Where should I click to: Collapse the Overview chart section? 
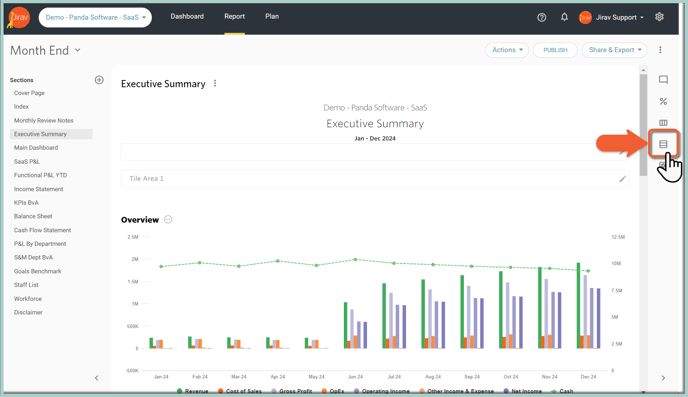coord(168,219)
